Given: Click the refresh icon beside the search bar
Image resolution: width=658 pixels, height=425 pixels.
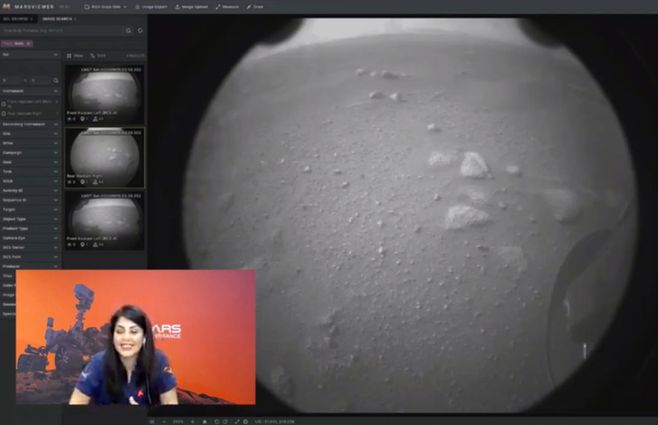Looking at the screenshot, I should [140, 31].
